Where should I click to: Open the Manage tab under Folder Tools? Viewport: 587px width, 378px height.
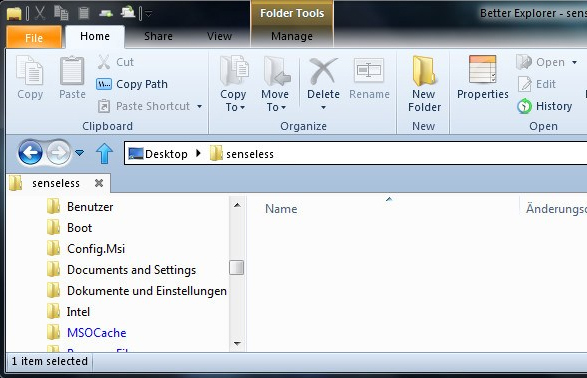tap(292, 36)
